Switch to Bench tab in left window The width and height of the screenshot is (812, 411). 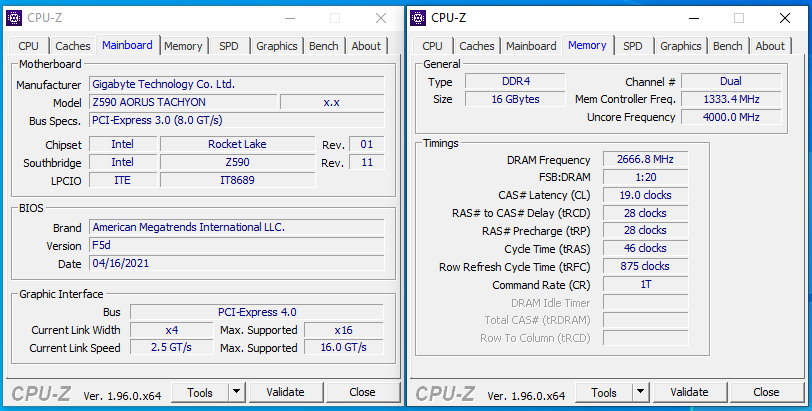coord(324,46)
